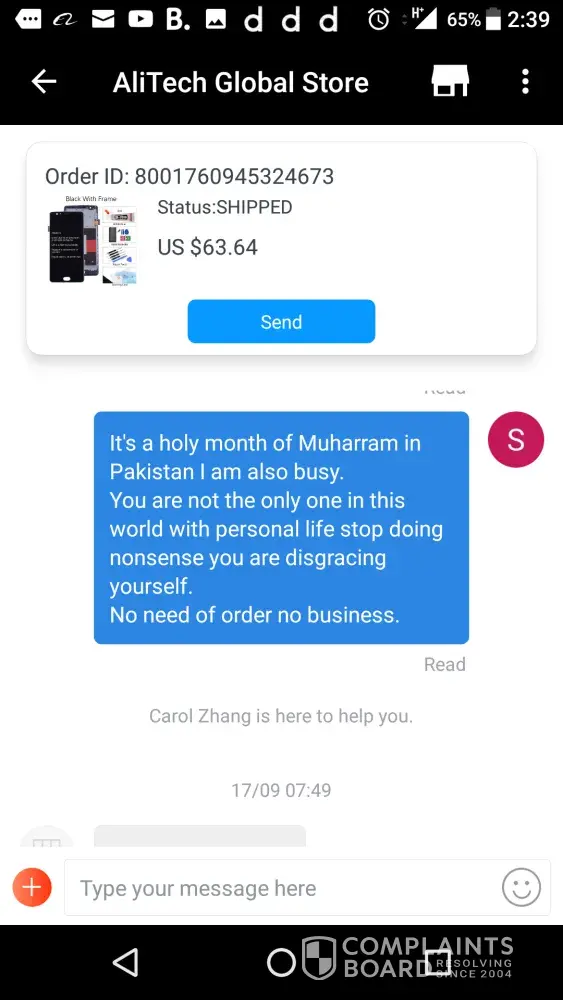Tap the seller avatar at bottom left
Screen dimensions: 563x1000
[47, 836]
